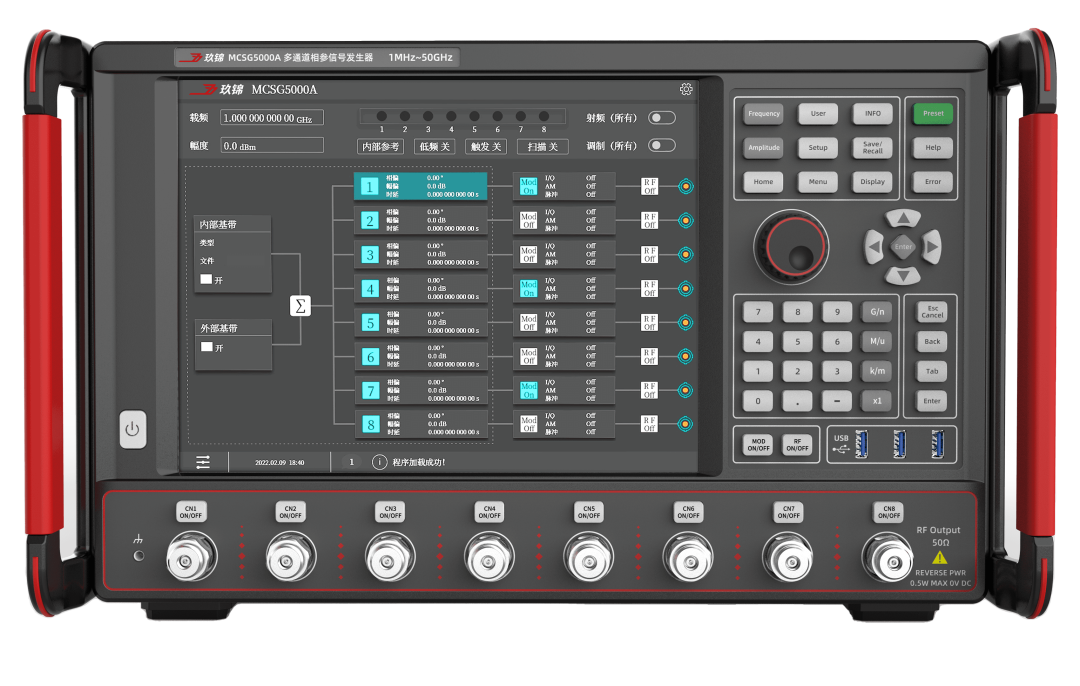Click channel 2 output connector icon on screen
This screenshot has height=686, width=1080.
(685, 220)
